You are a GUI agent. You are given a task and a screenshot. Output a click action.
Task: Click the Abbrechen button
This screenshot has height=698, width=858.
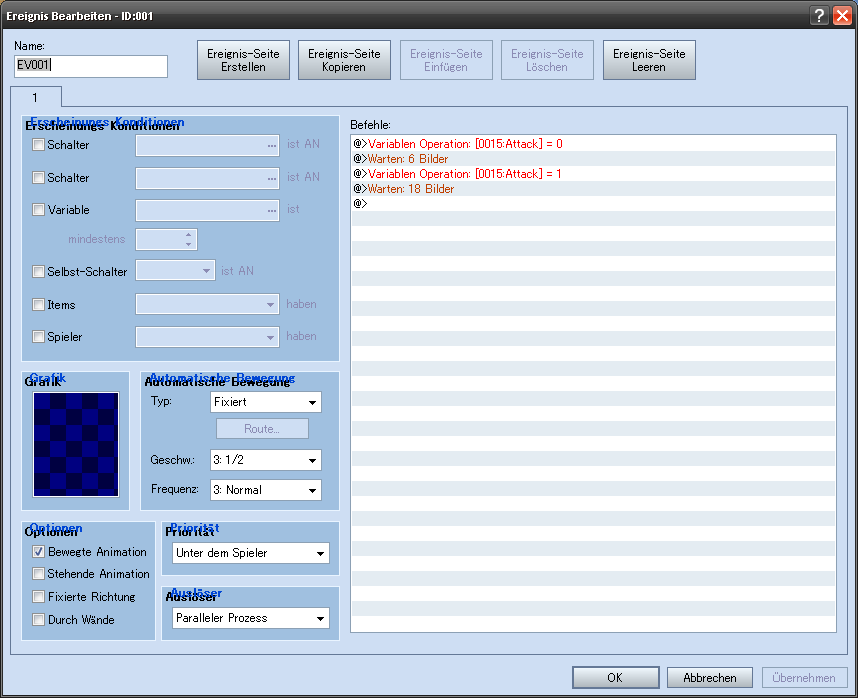pyautogui.click(x=709, y=677)
